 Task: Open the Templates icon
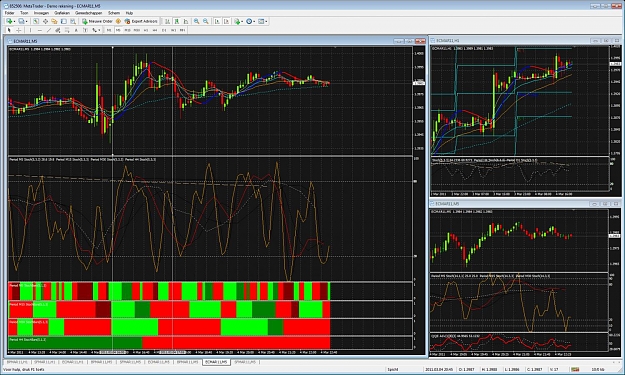(261, 21)
